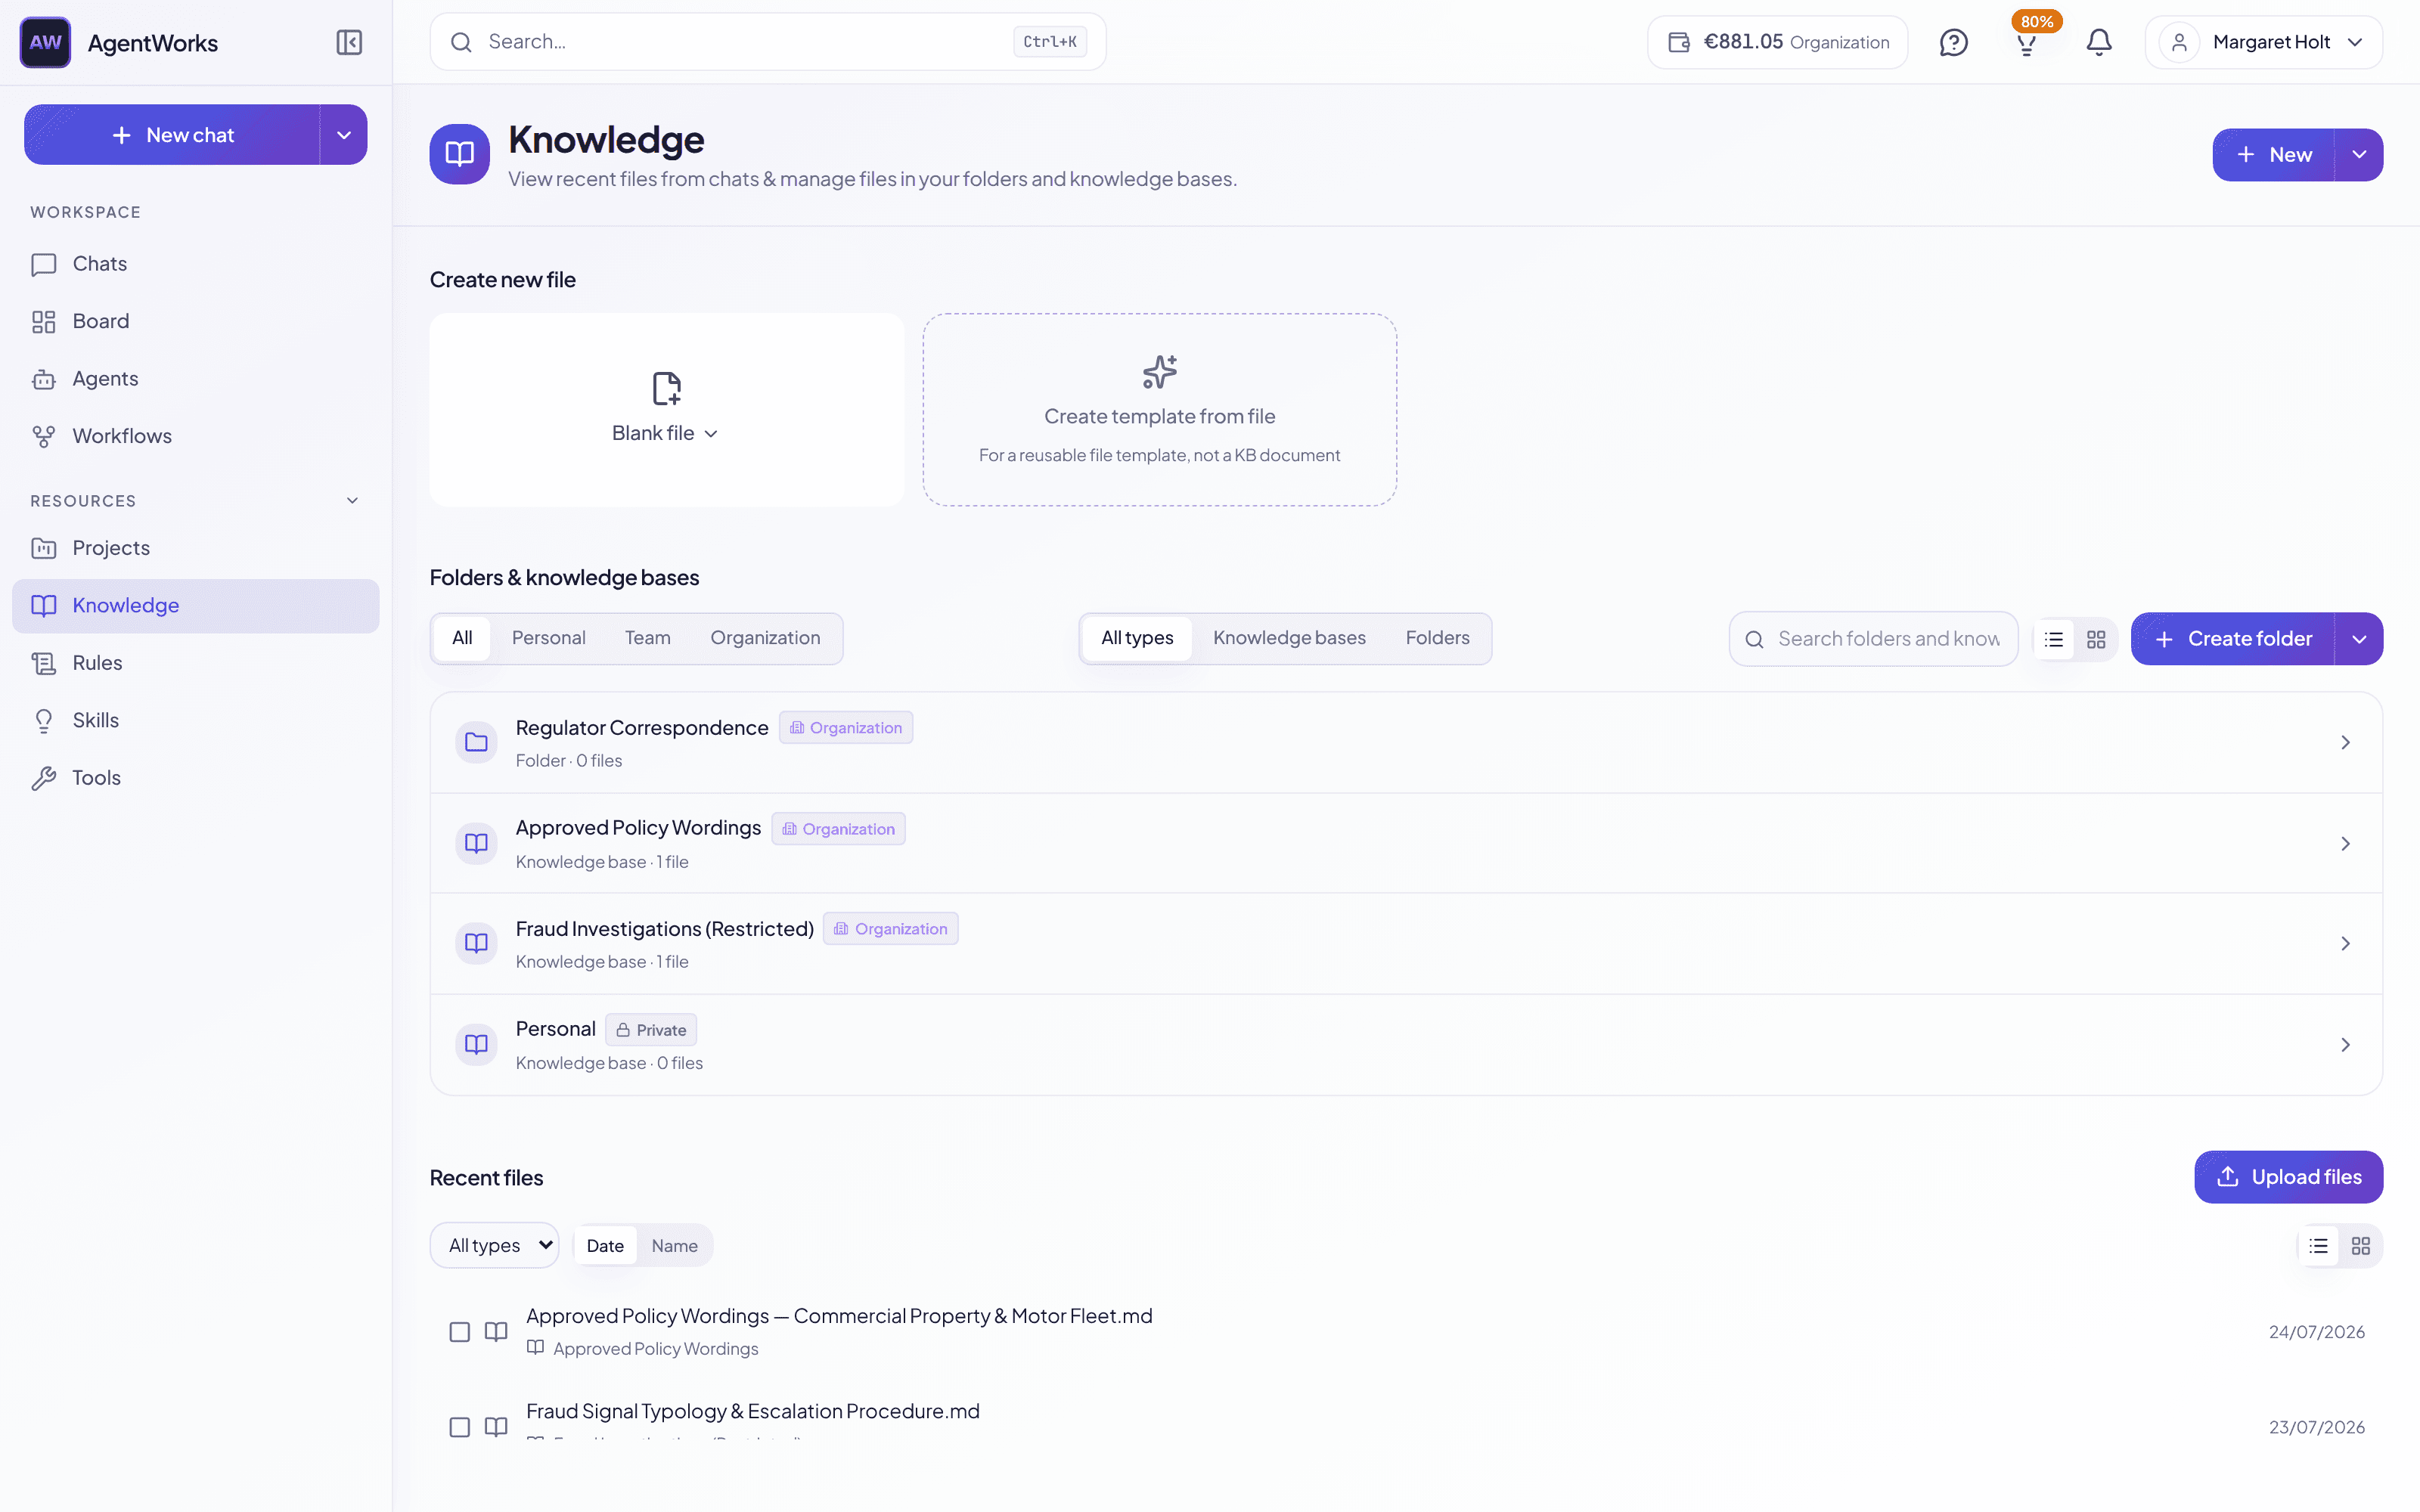Sort recent files by Date
2420x1512 pixels.
[x=605, y=1246]
